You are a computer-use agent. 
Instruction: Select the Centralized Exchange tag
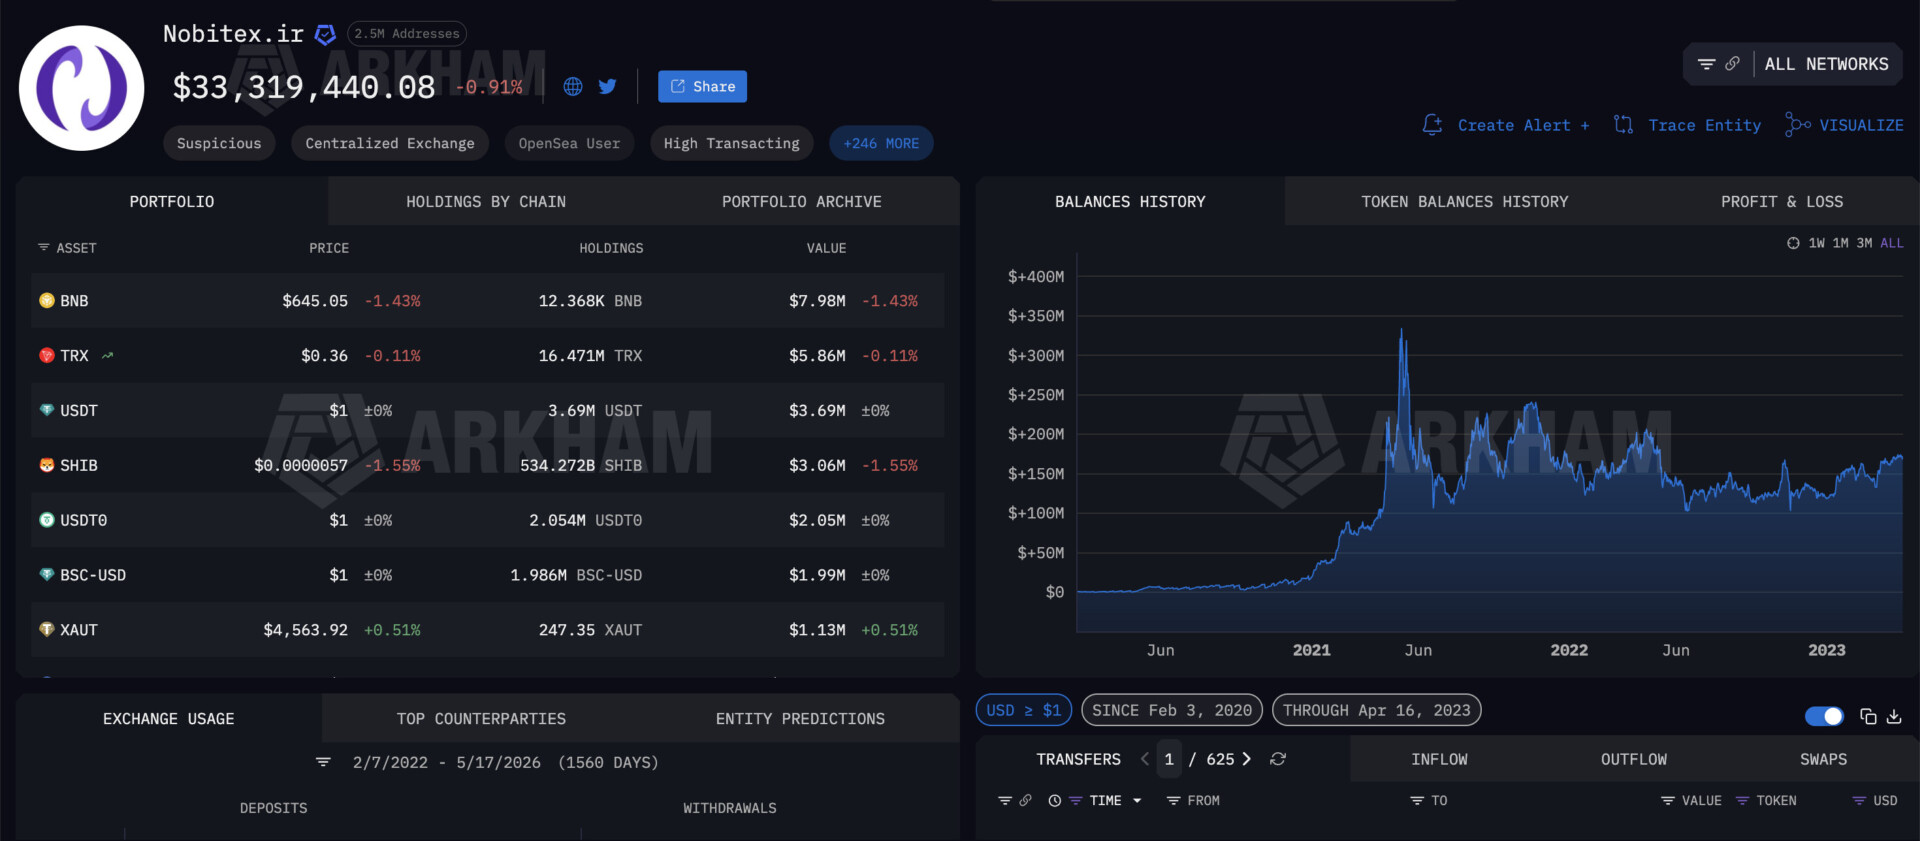390,143
